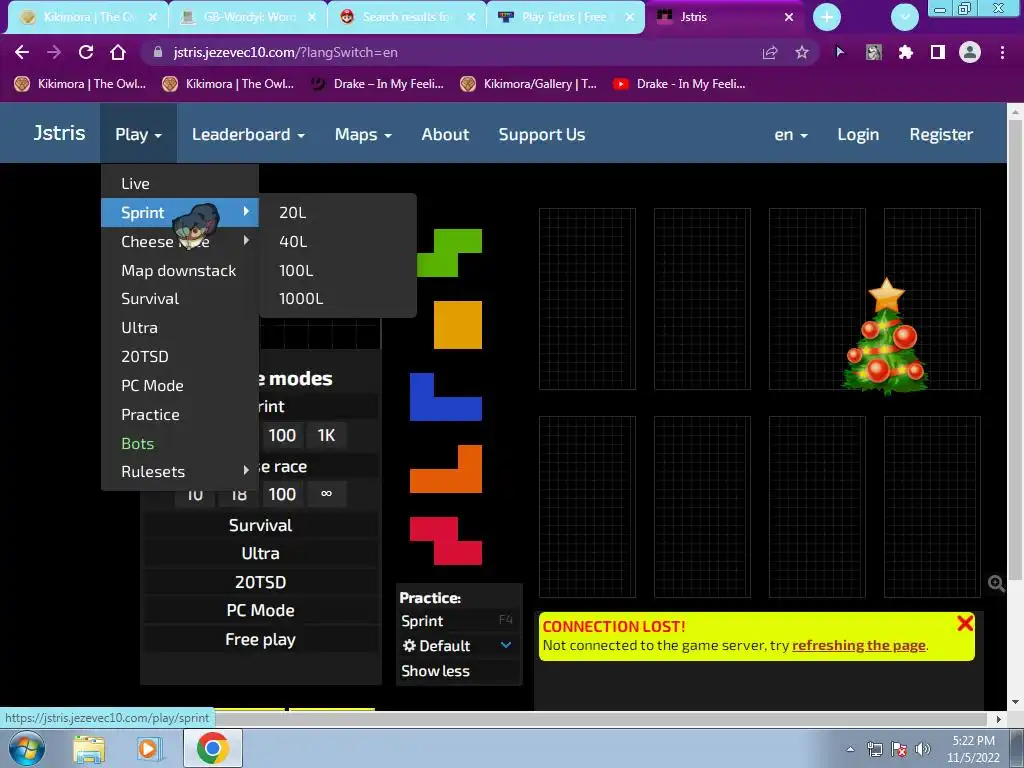The height and width of the screenshot is (768, 1024).
Task: Switch to GB-Wordyl browser tab
Action: 249,17
